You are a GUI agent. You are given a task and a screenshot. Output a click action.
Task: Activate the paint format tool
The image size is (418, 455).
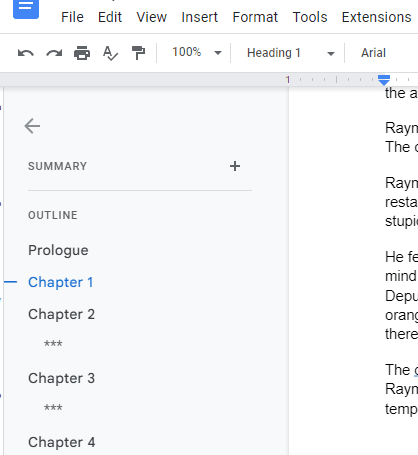click(138, 53)
